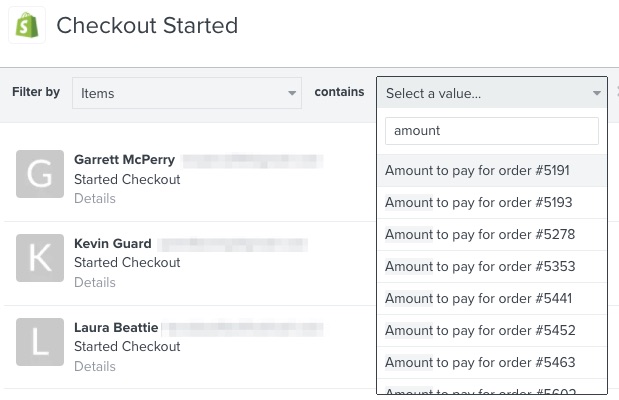
Task: Click the Items dropdown arrow
Action: pyautogui.click(x=292, y=93)
